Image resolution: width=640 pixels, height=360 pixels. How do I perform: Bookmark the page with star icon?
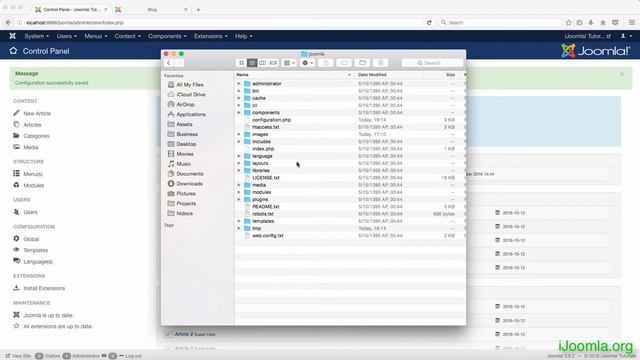click(569, 22)
